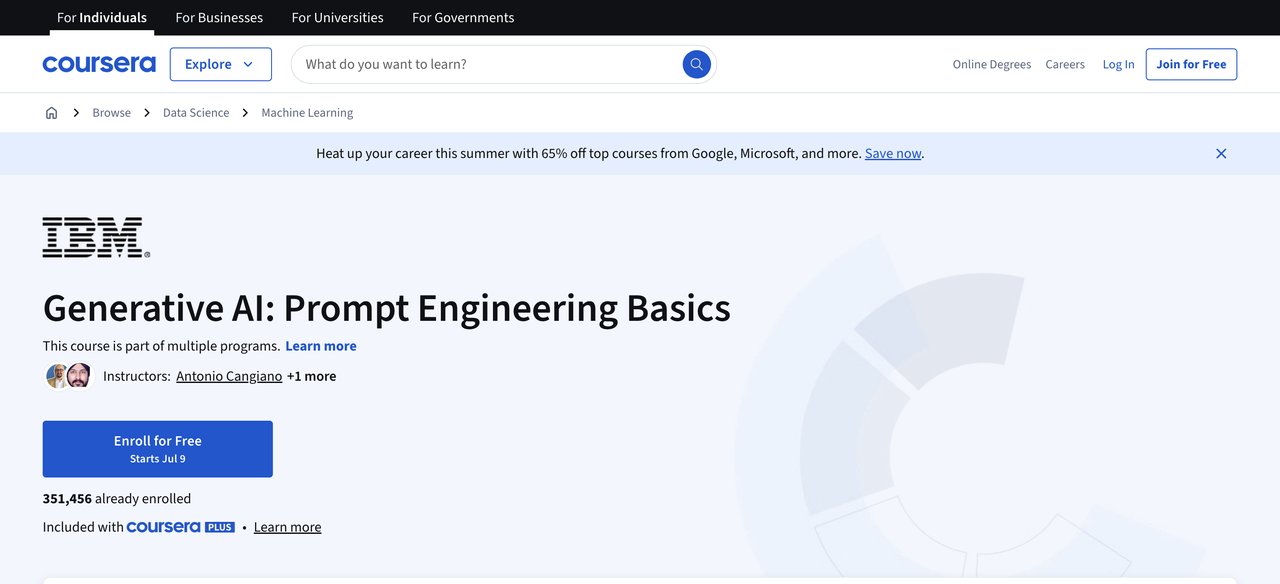Switch to the For Businesses tab
This screenshot has height=584, width=1280.
[219, 17]
